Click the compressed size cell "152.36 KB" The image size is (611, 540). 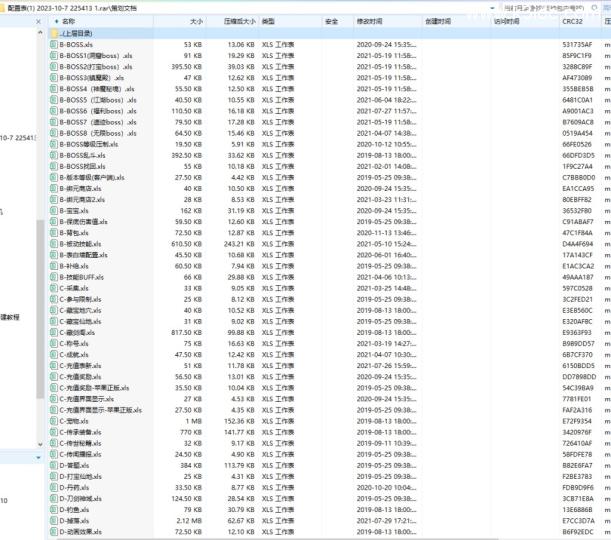pos(239,421)
